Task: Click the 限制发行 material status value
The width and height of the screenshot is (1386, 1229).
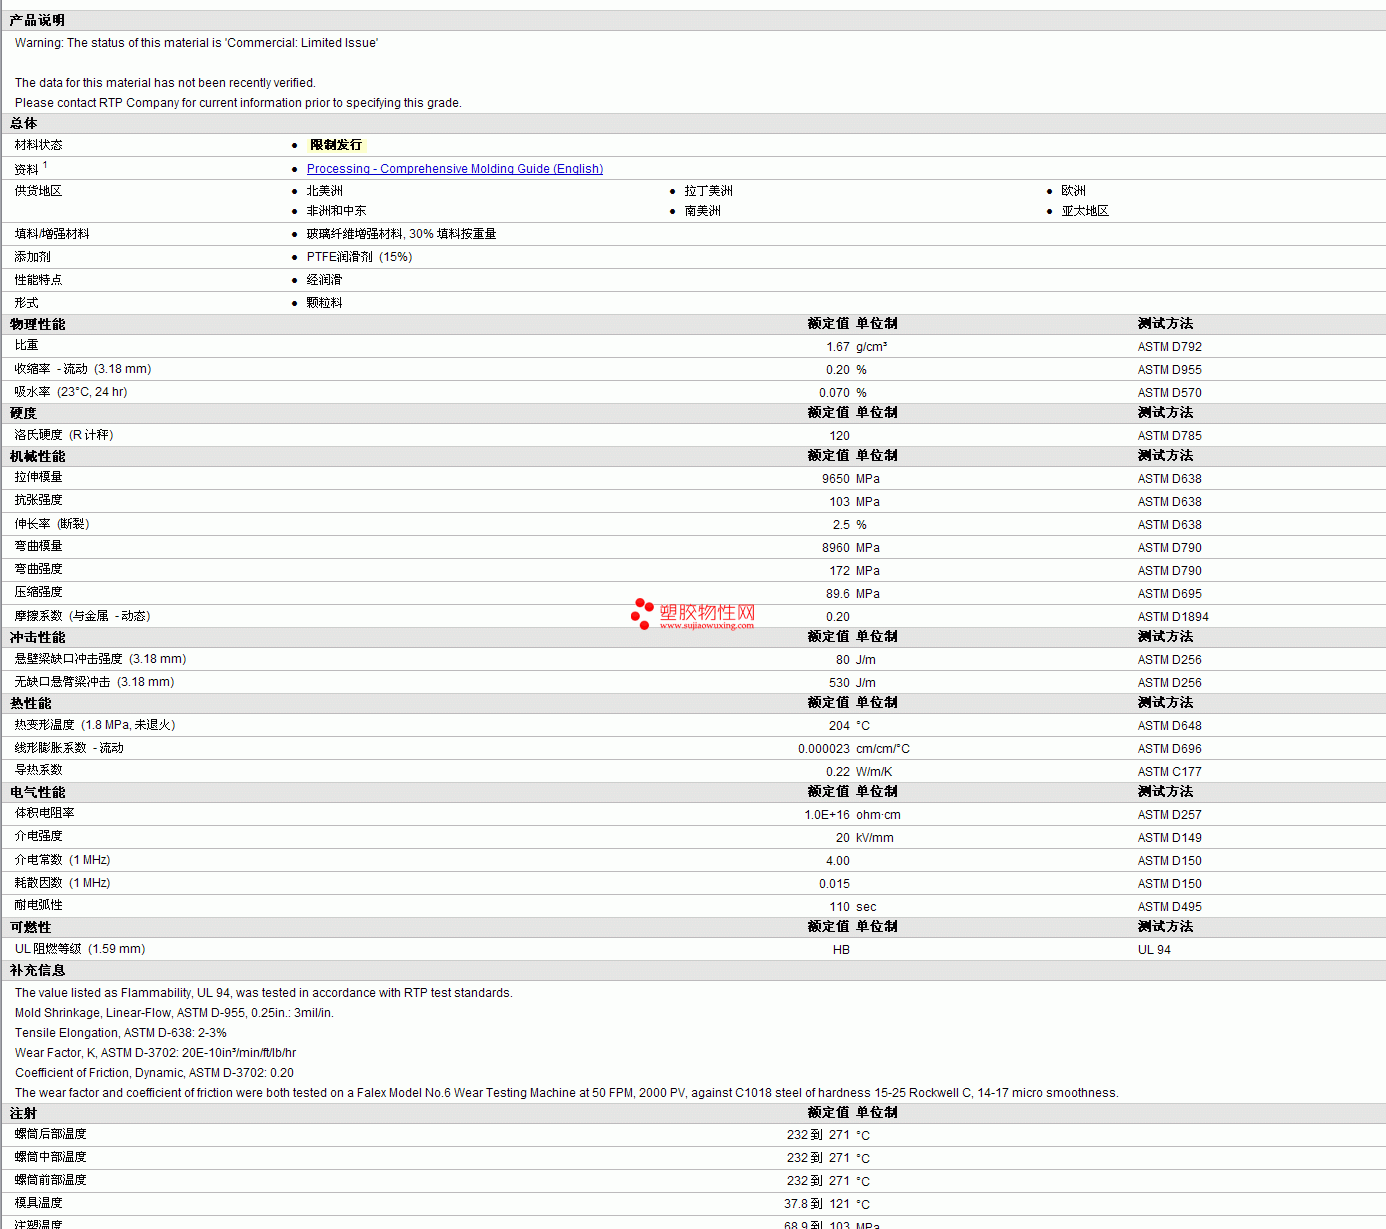Action: pyautogui.click(x=336, y=145)
